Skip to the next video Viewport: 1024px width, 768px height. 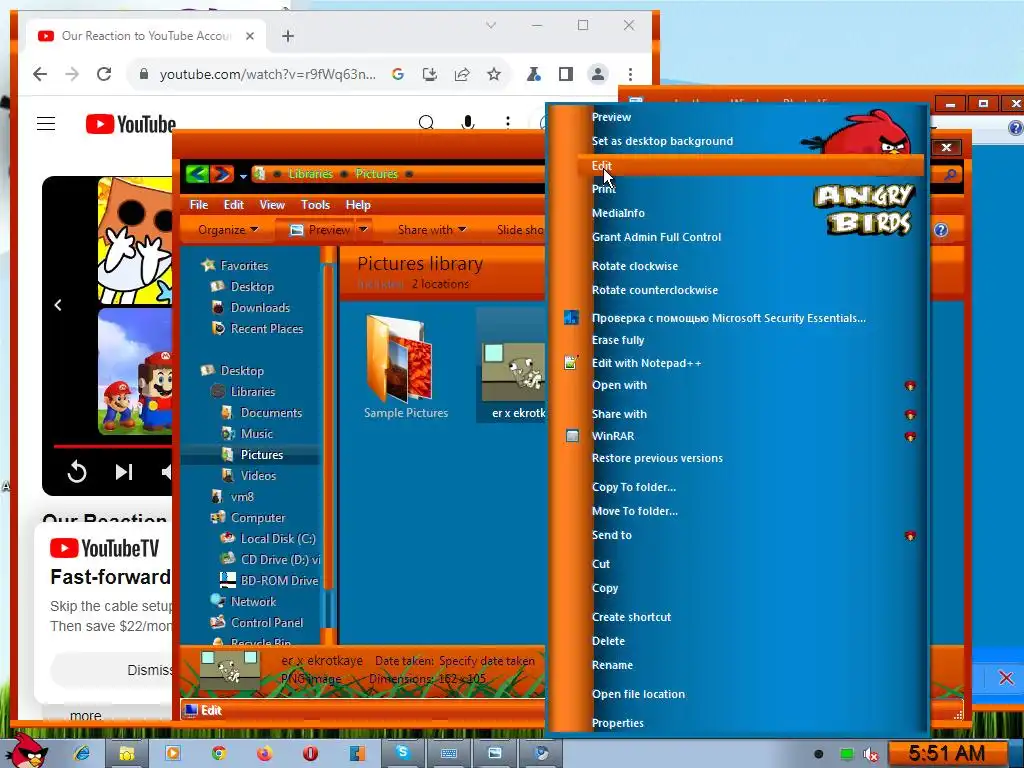tap(124, 472)
